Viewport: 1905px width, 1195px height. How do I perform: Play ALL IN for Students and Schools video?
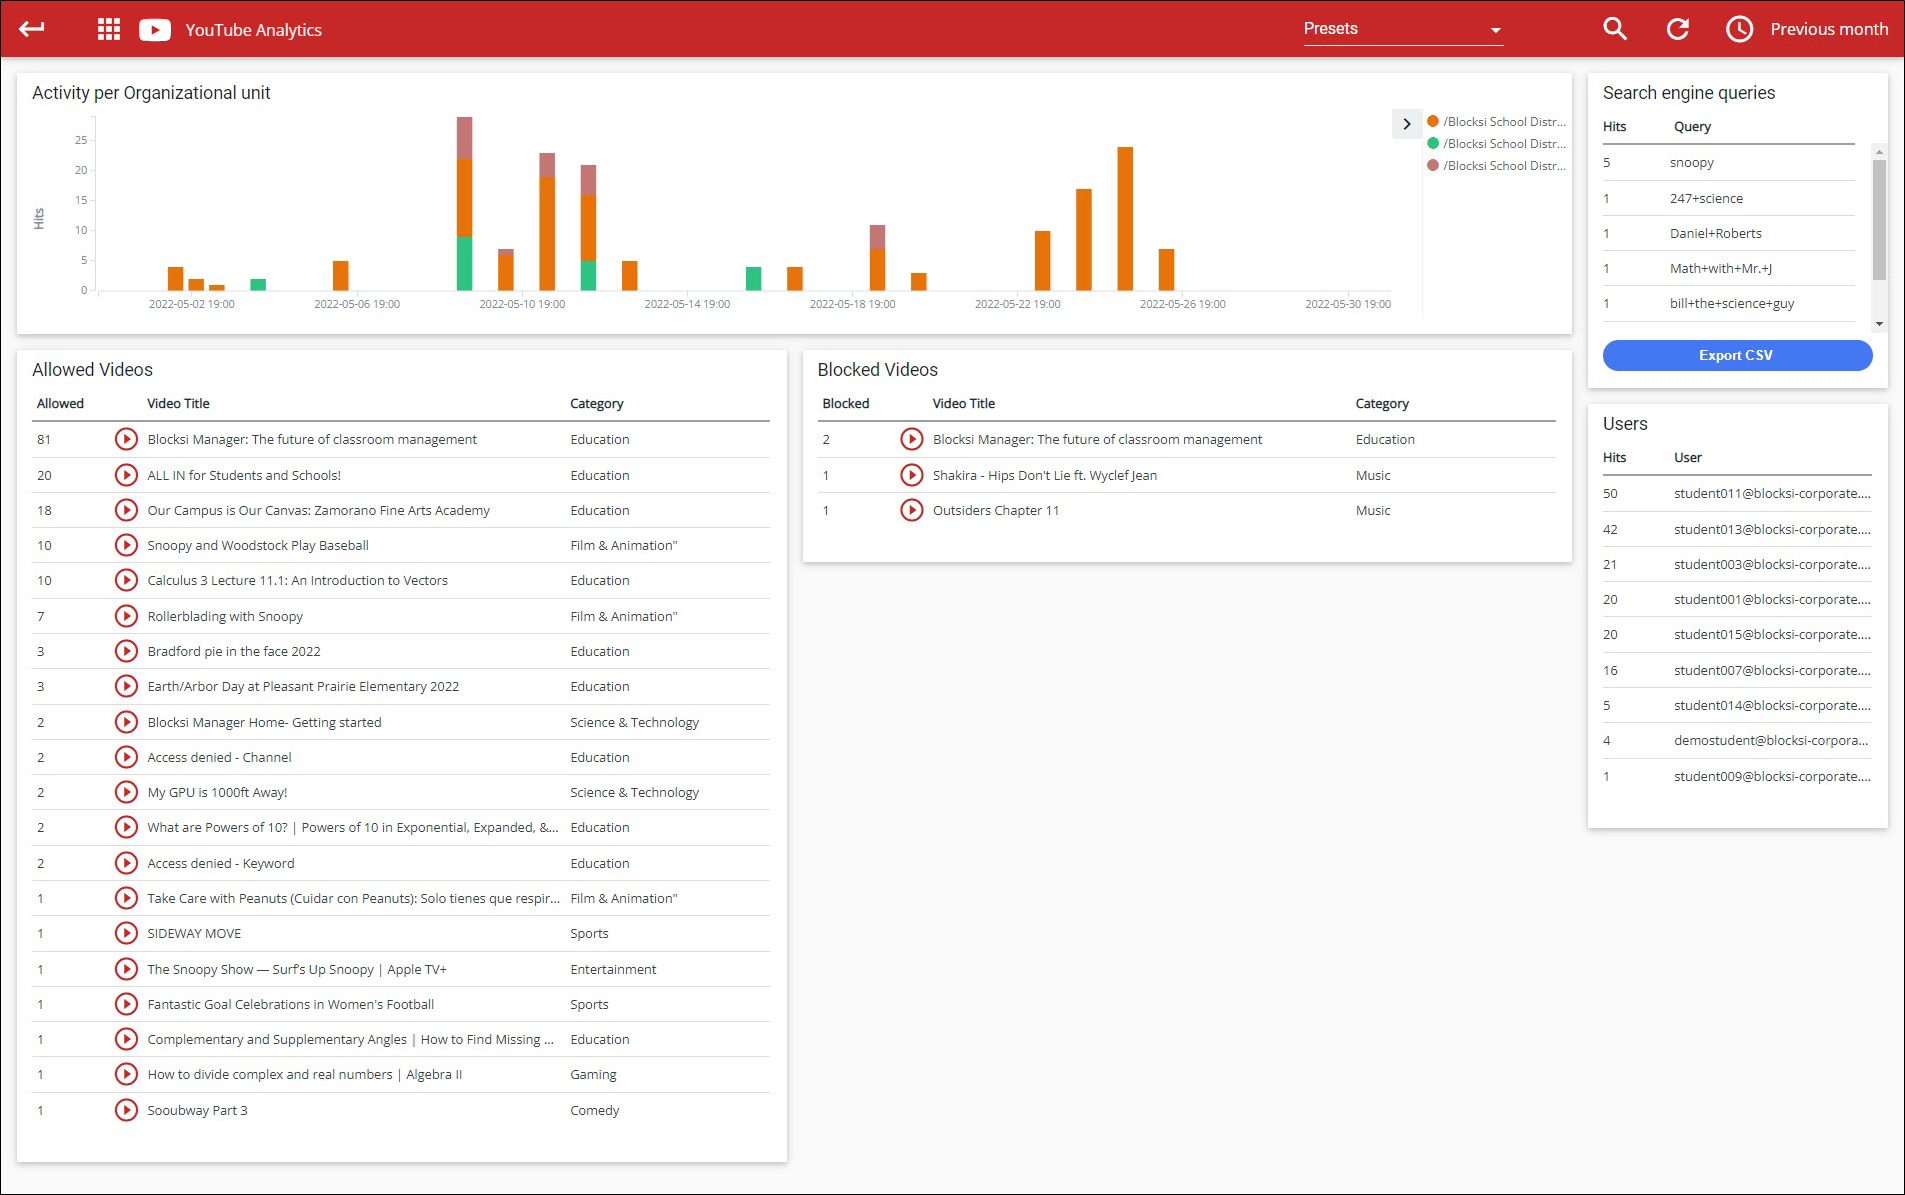point(126,475)
